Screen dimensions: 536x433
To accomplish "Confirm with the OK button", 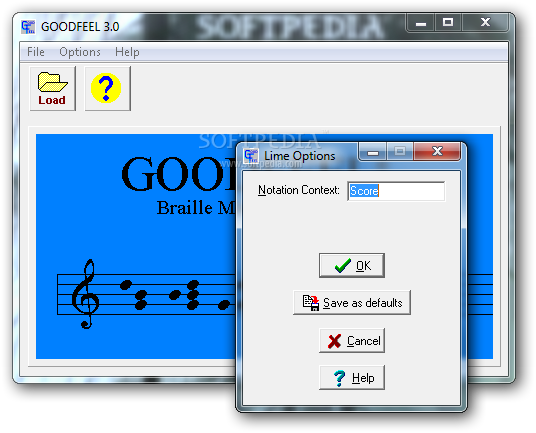I will 352,266.
